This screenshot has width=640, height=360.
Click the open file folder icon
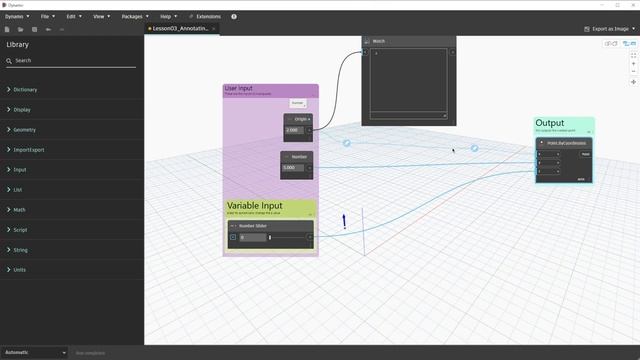point(20,29)
